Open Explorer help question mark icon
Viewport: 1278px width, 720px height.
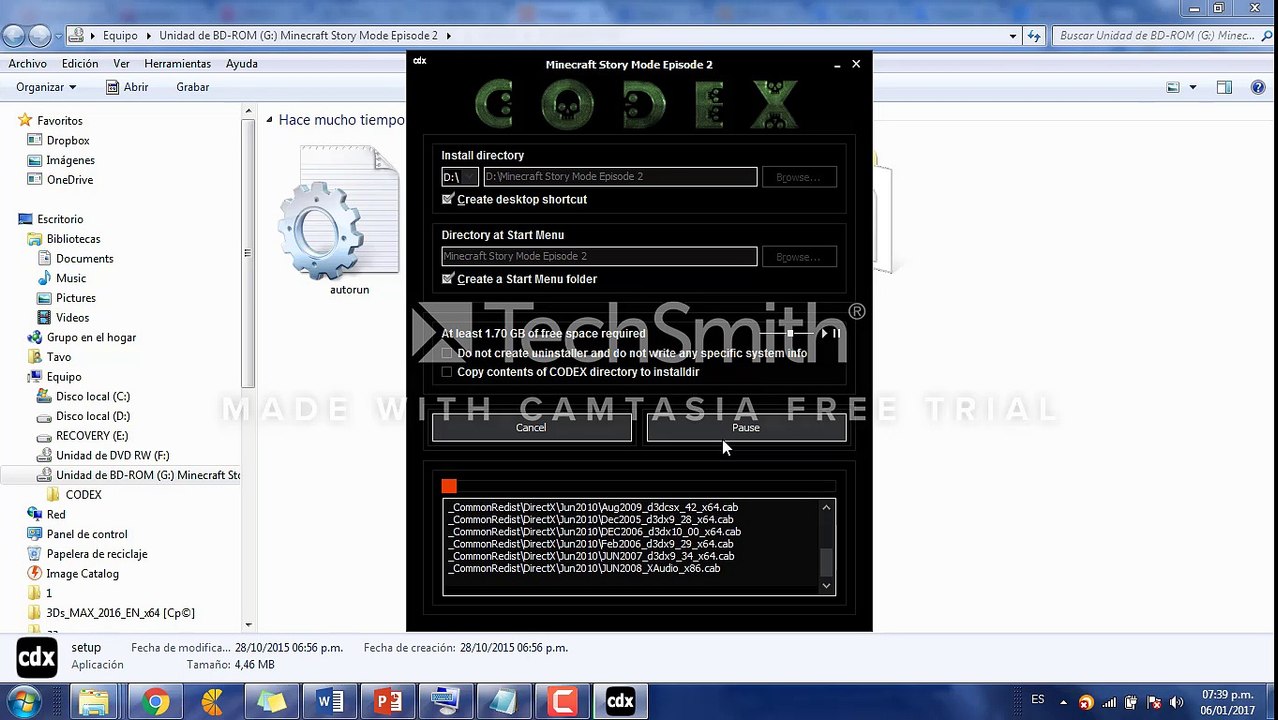[x=1258, y=87]
